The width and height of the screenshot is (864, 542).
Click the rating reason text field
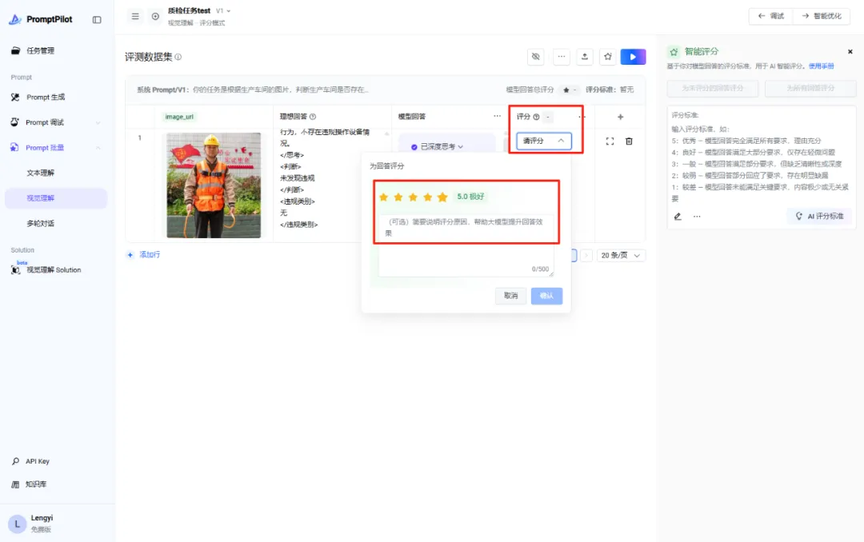tap(466, 245)
